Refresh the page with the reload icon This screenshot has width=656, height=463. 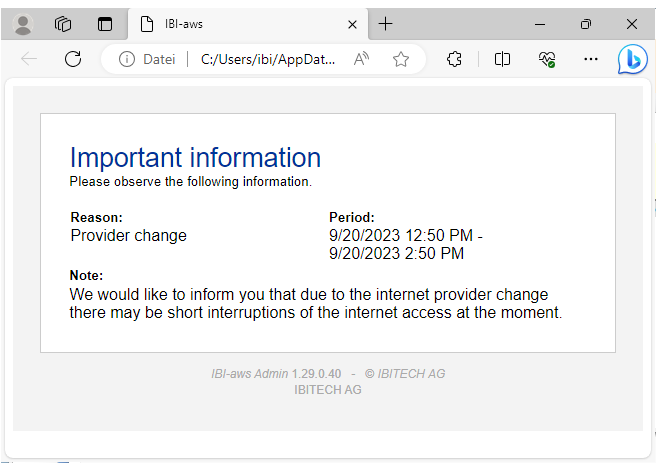(x=73, y=59)
